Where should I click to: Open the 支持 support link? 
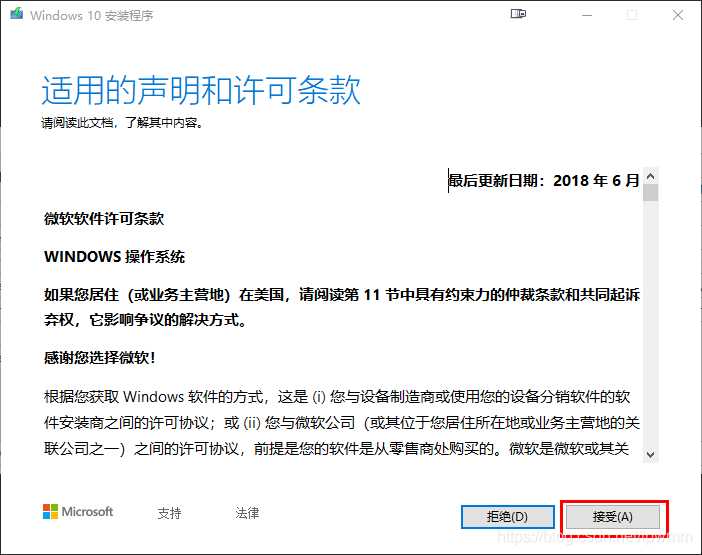(169, 513)
